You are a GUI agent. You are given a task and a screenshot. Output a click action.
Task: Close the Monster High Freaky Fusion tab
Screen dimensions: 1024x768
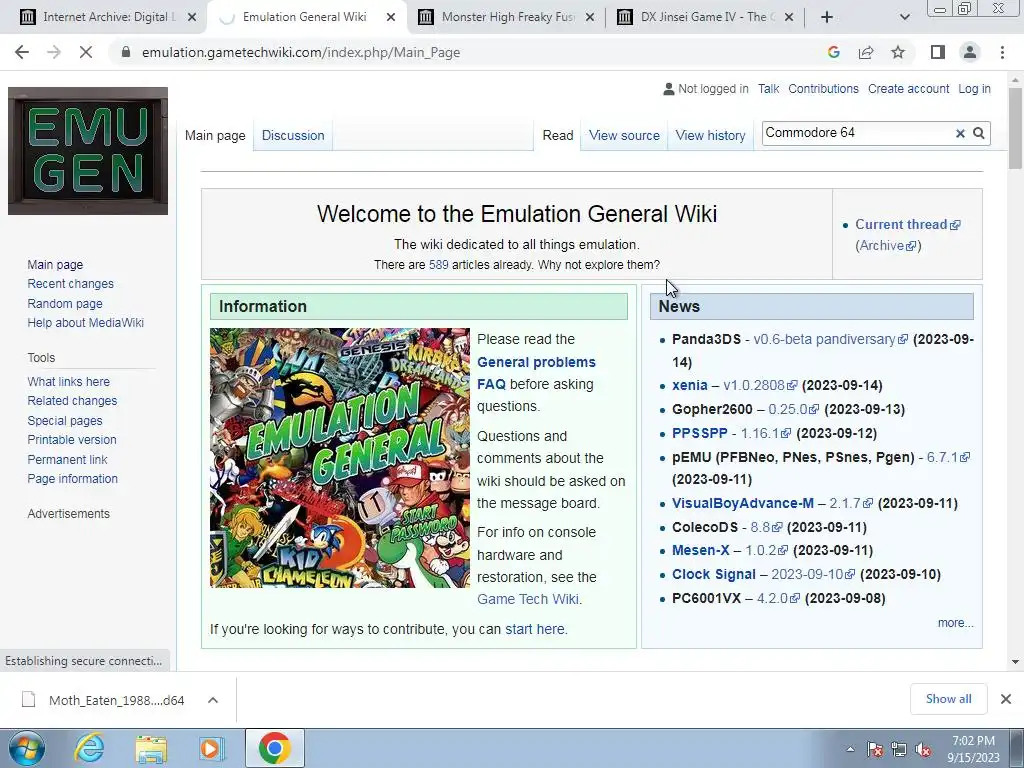pos(590,17)
